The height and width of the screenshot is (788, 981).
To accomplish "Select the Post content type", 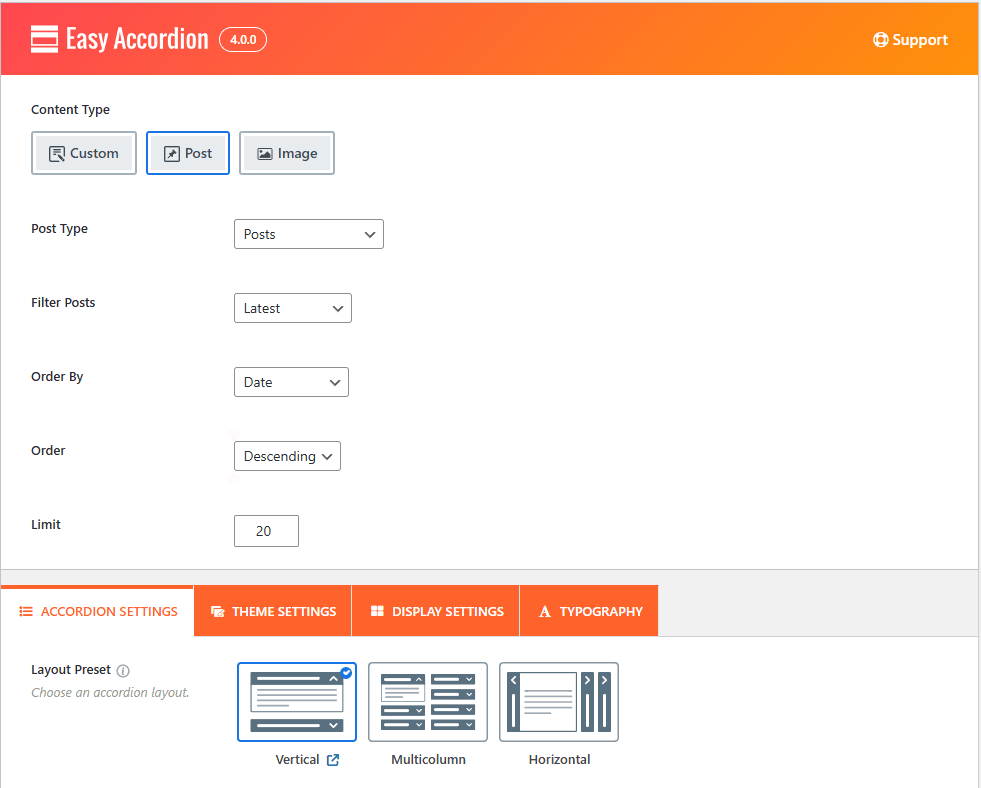I will coord(188,153).
